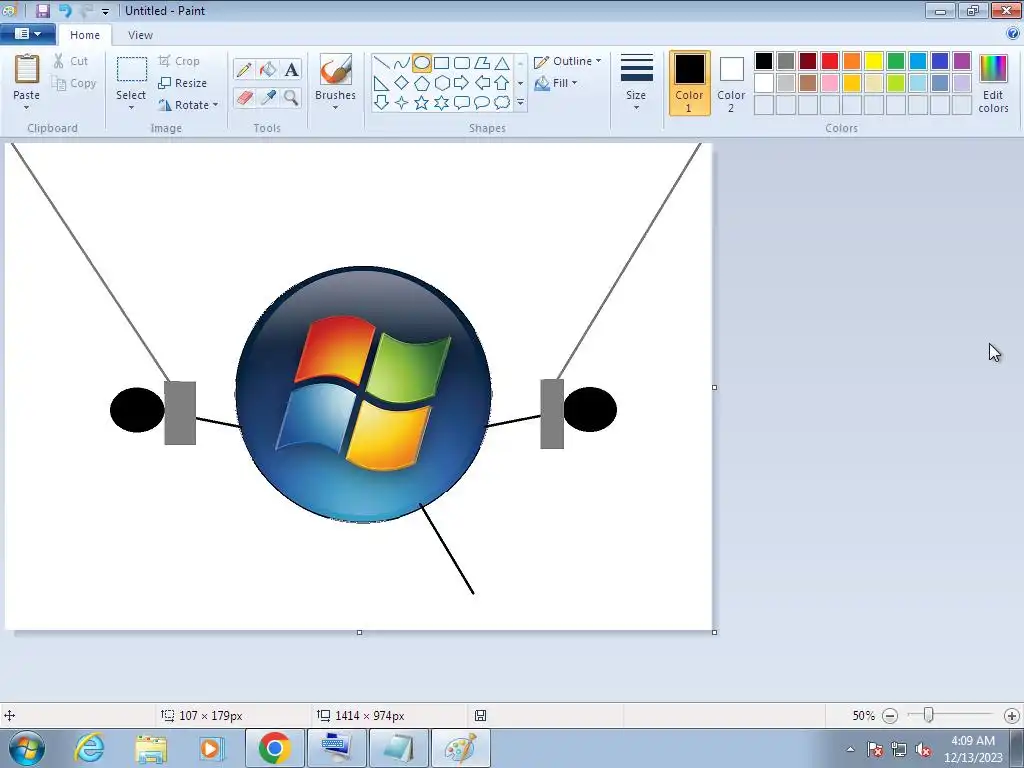Open the Paint application menu button

click(27, 34)
